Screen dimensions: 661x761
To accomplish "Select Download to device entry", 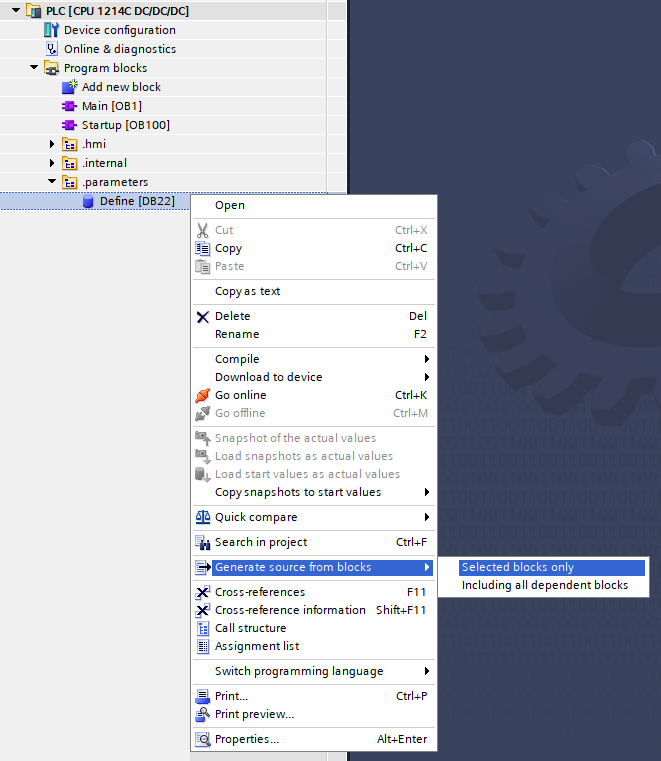I will pos(314,377).
